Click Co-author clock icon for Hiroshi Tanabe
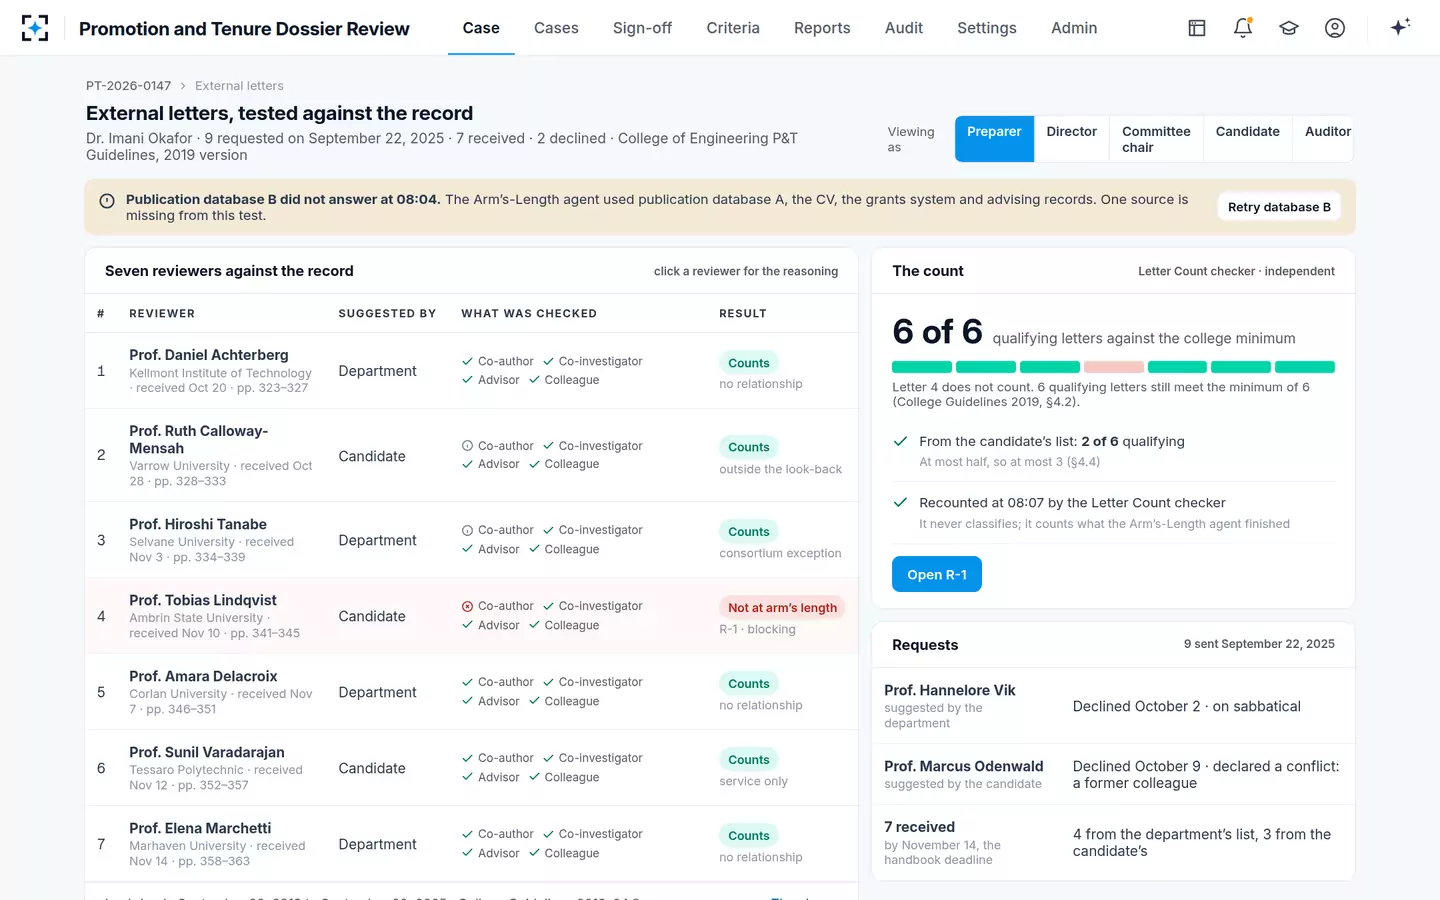 467,530
